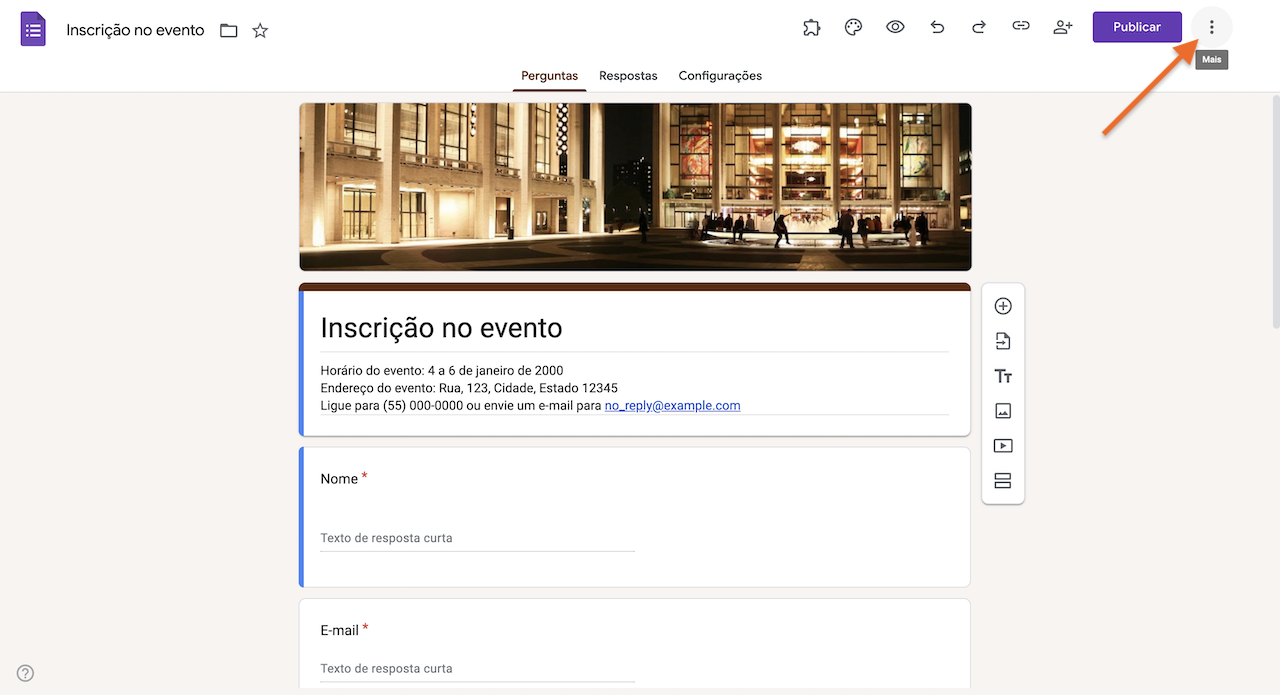Redo the last change

point(978,27)
